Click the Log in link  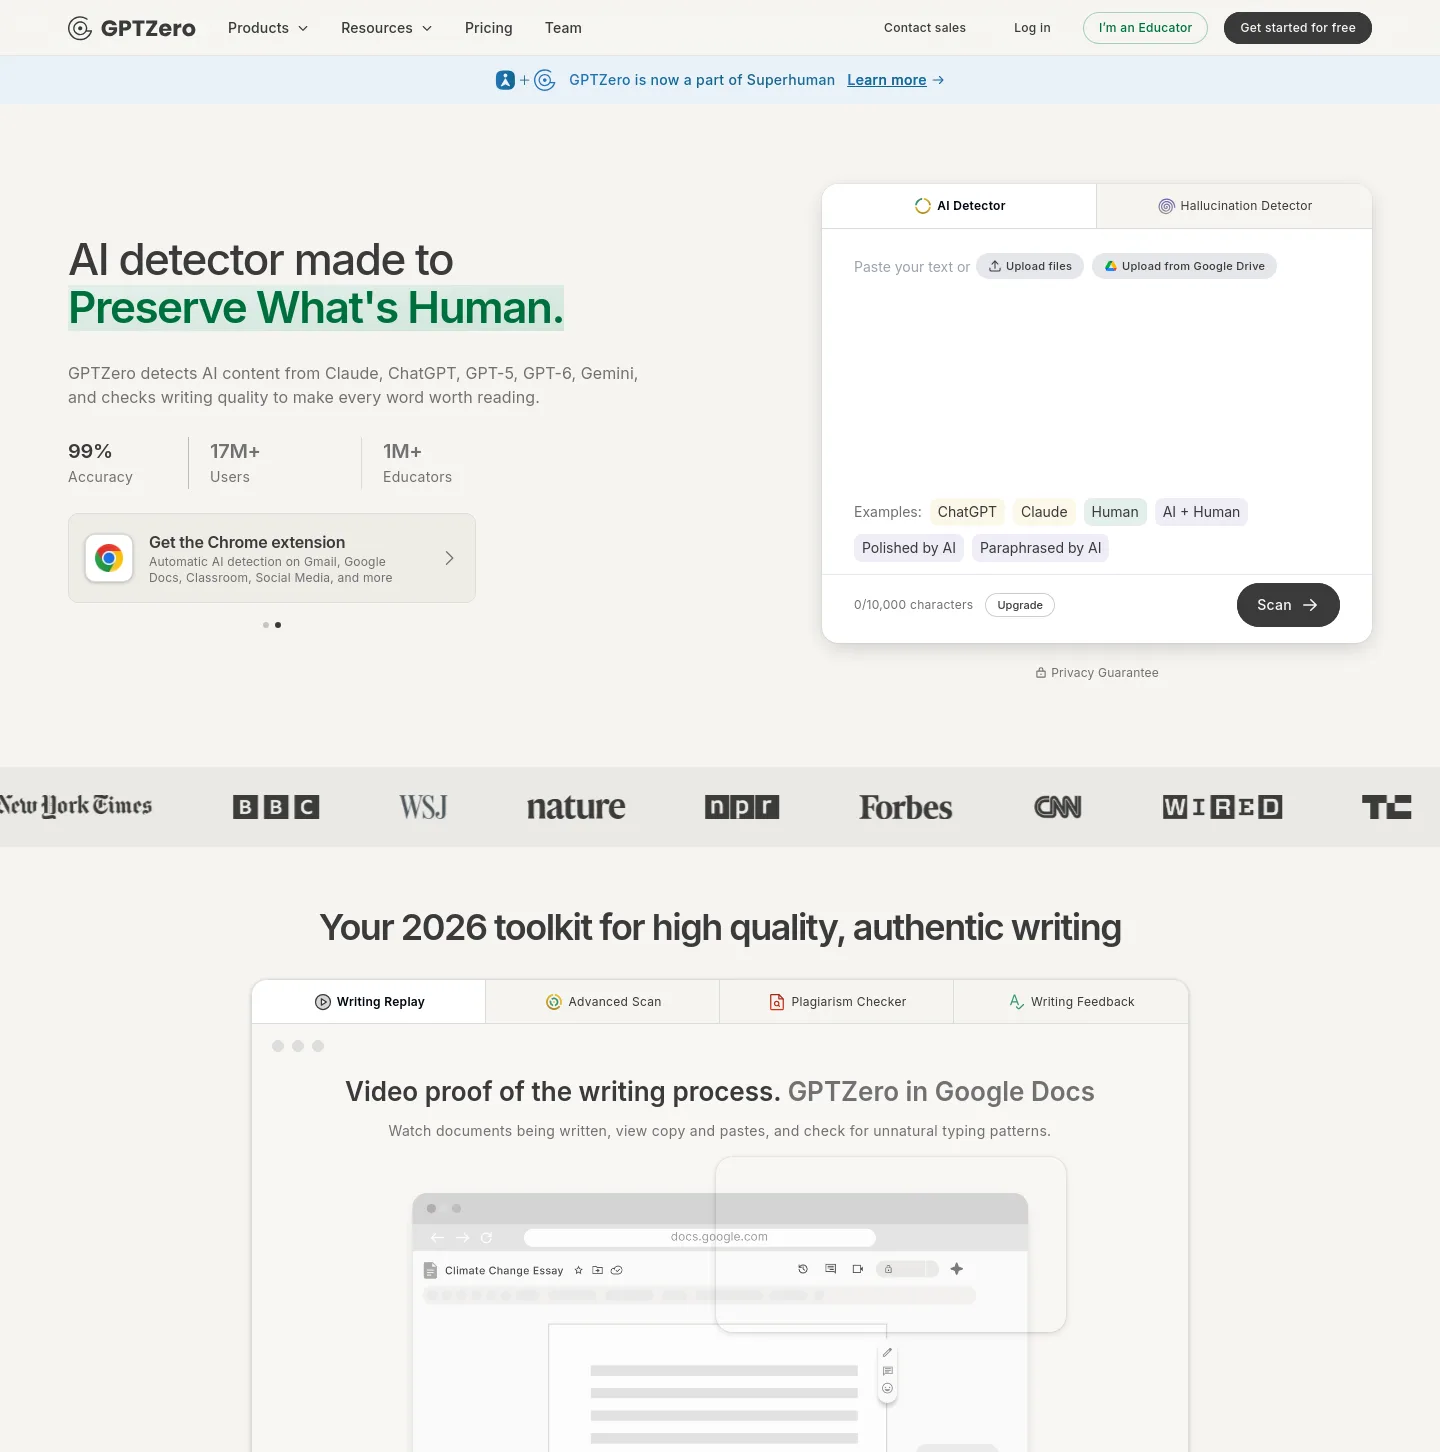point(1032,28)
